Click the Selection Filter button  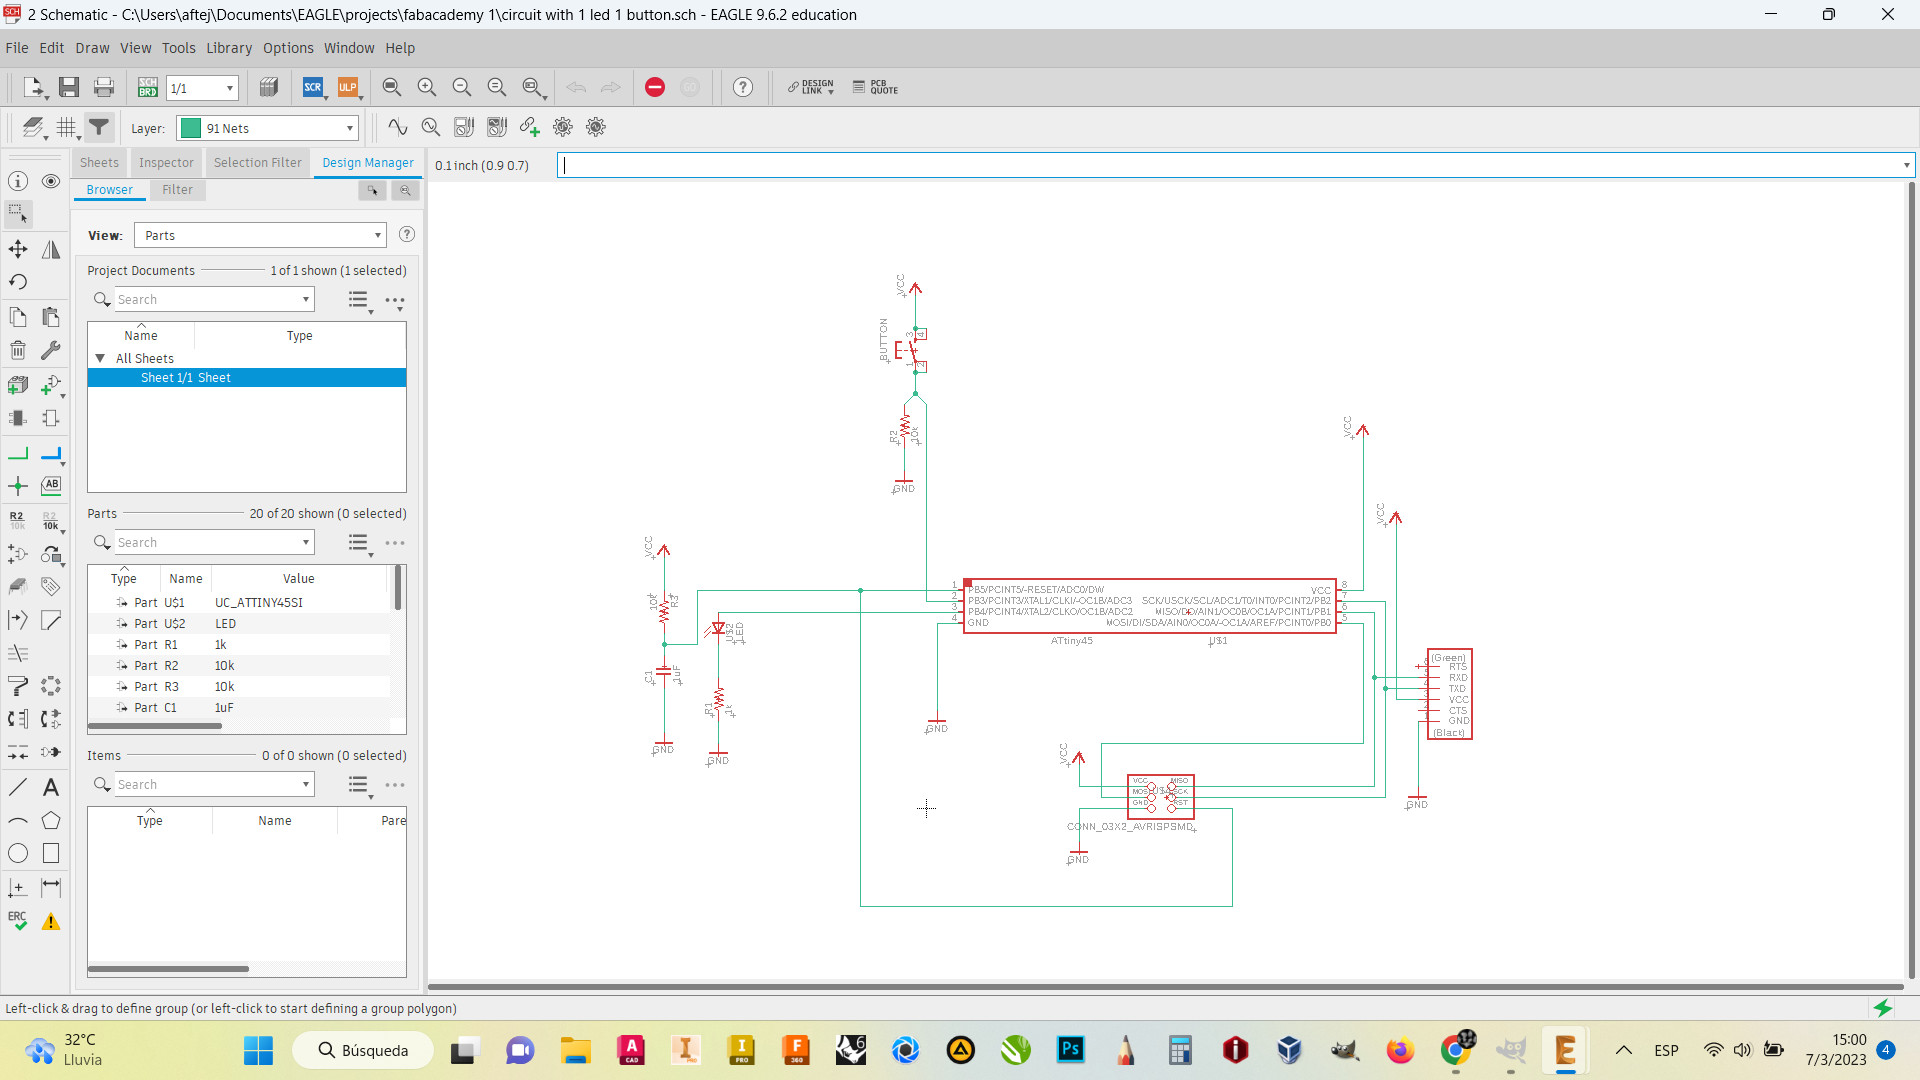click(x=256, y=162)
